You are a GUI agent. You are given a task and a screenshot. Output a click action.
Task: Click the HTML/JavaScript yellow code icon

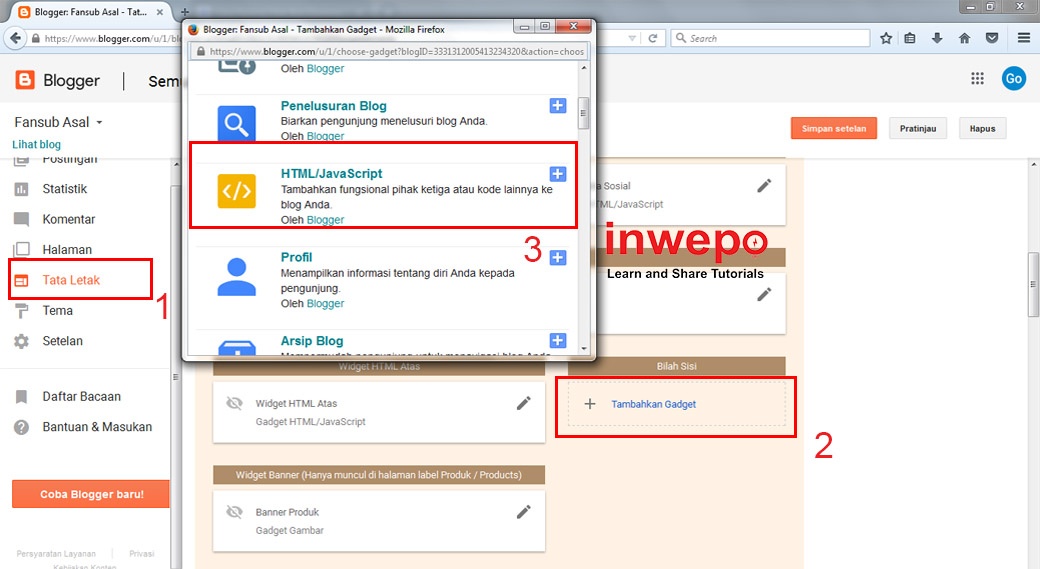237,191
